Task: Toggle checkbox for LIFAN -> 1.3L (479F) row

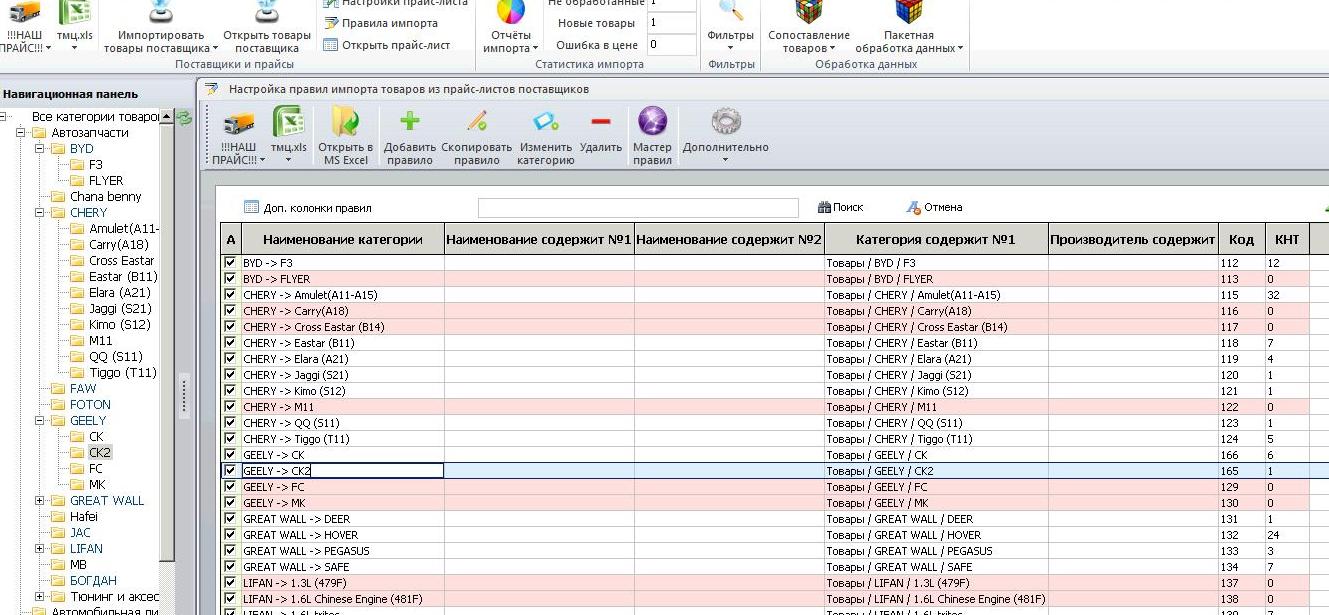Action: [x=231, y=583]
